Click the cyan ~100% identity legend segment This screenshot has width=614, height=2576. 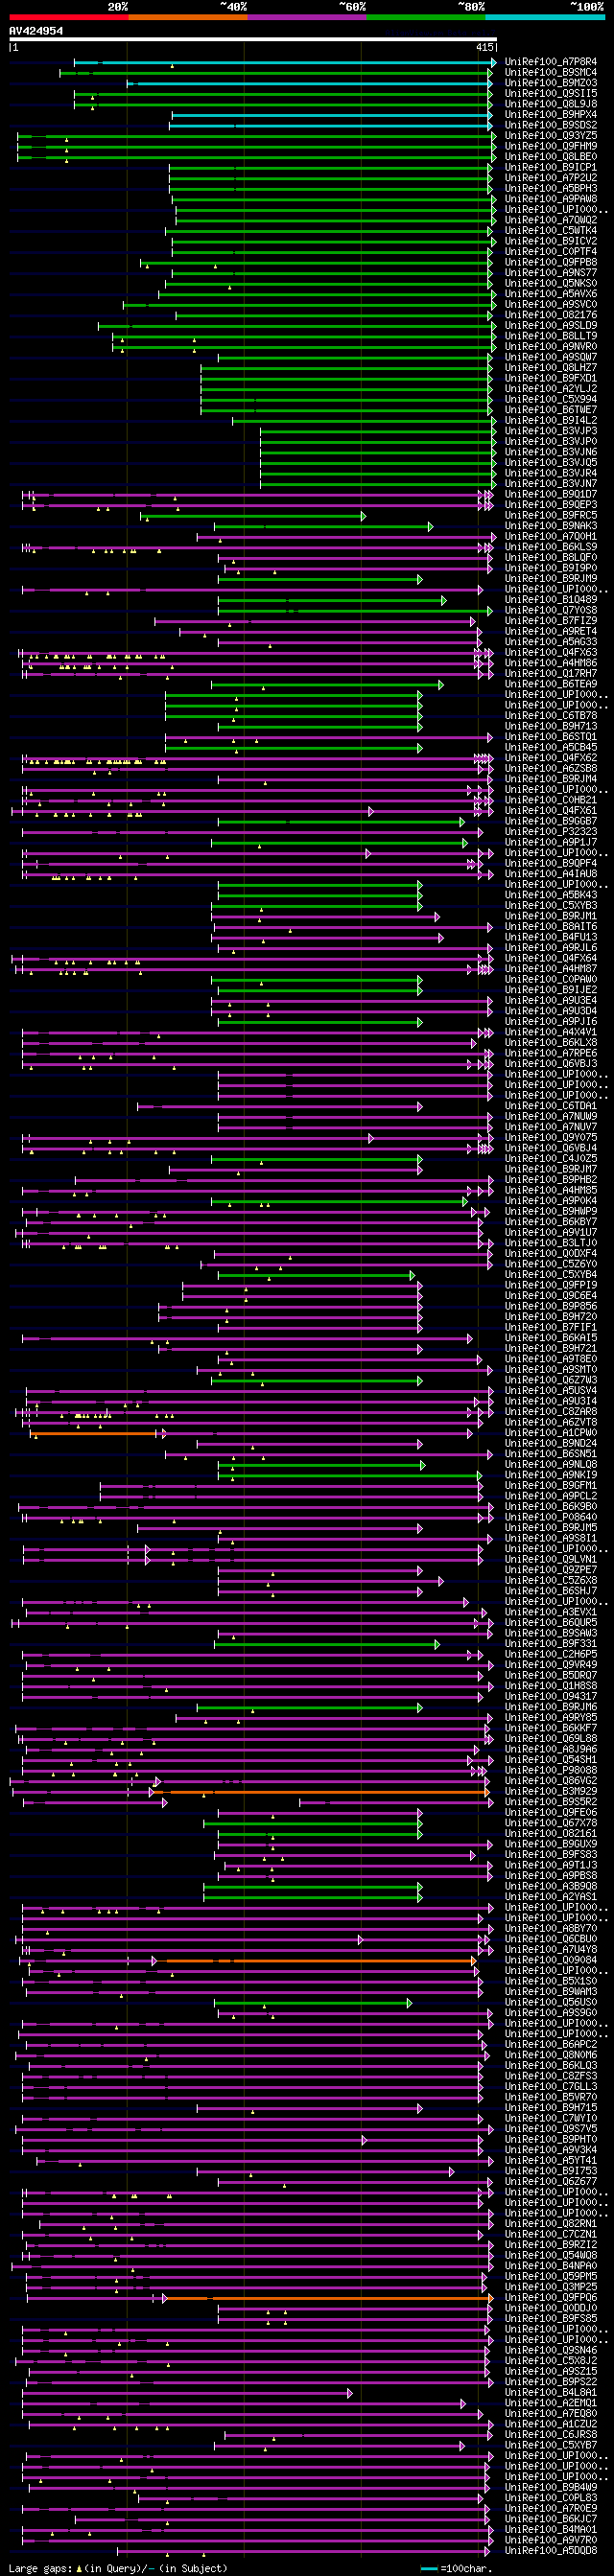click(545, 17)
